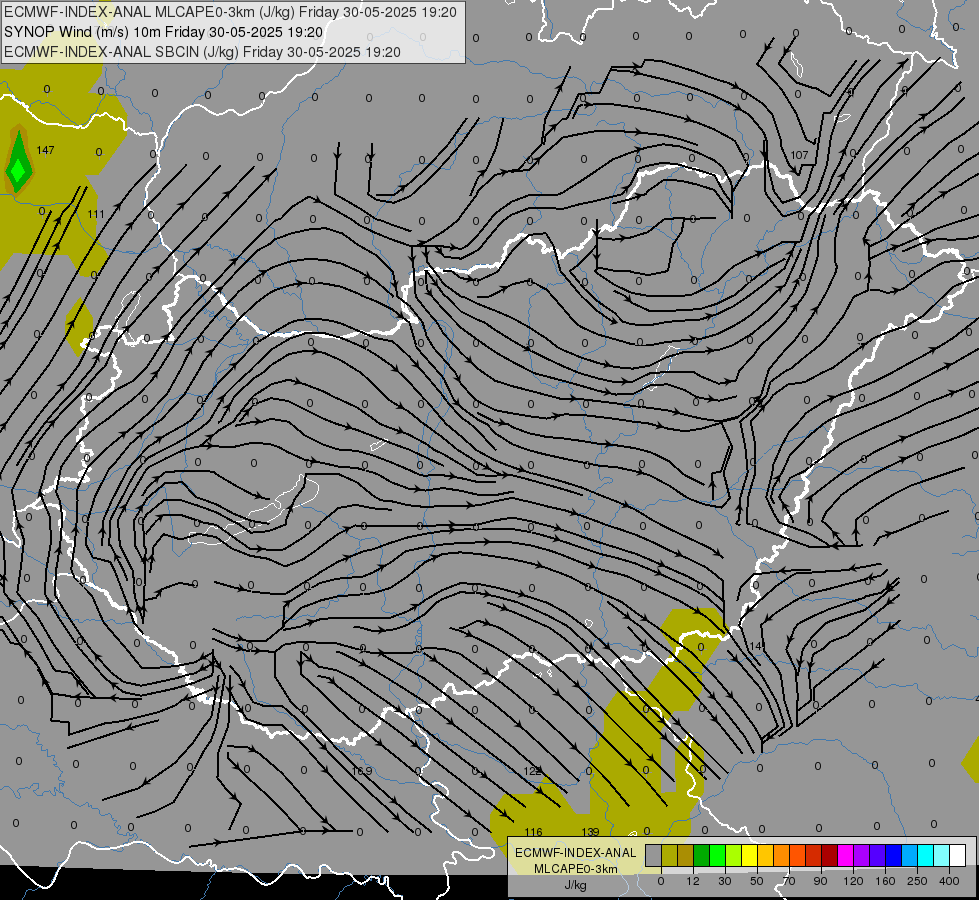The image size is (979, 900).
Task: Select the gray swatch in the legend
Action: pos(654,855)
